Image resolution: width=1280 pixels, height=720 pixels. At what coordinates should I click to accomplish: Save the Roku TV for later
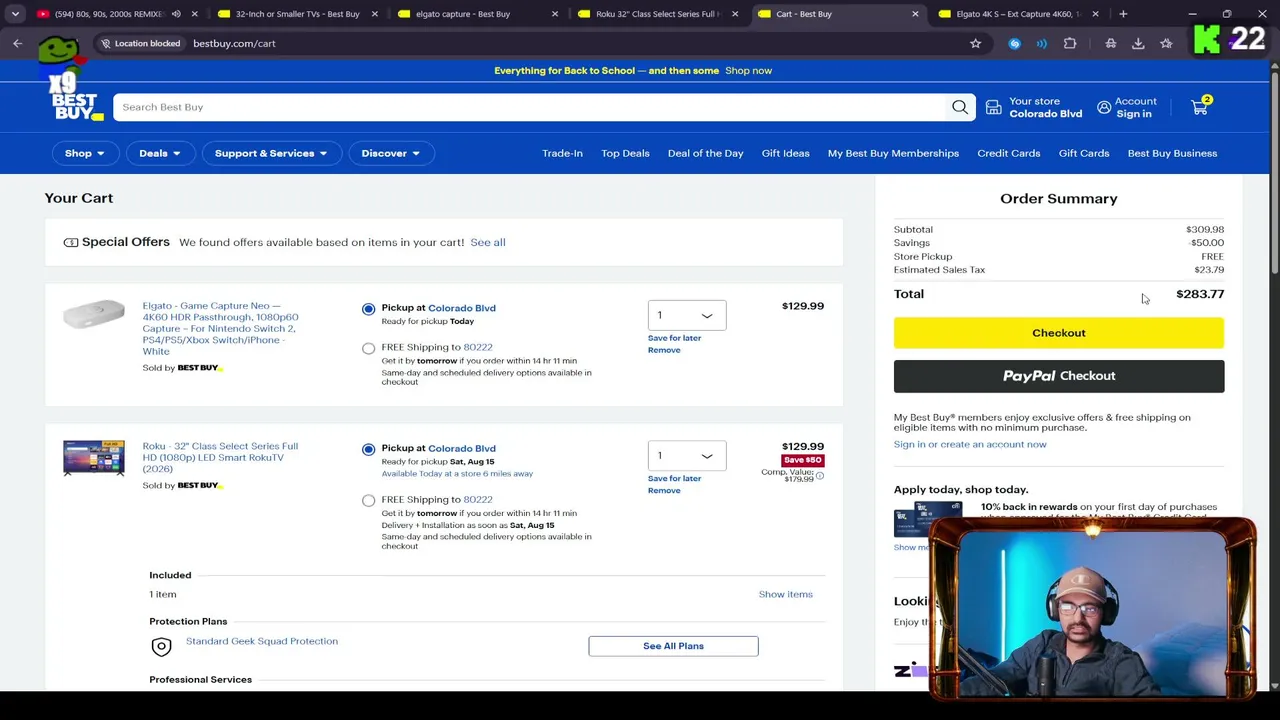point(674,478)
